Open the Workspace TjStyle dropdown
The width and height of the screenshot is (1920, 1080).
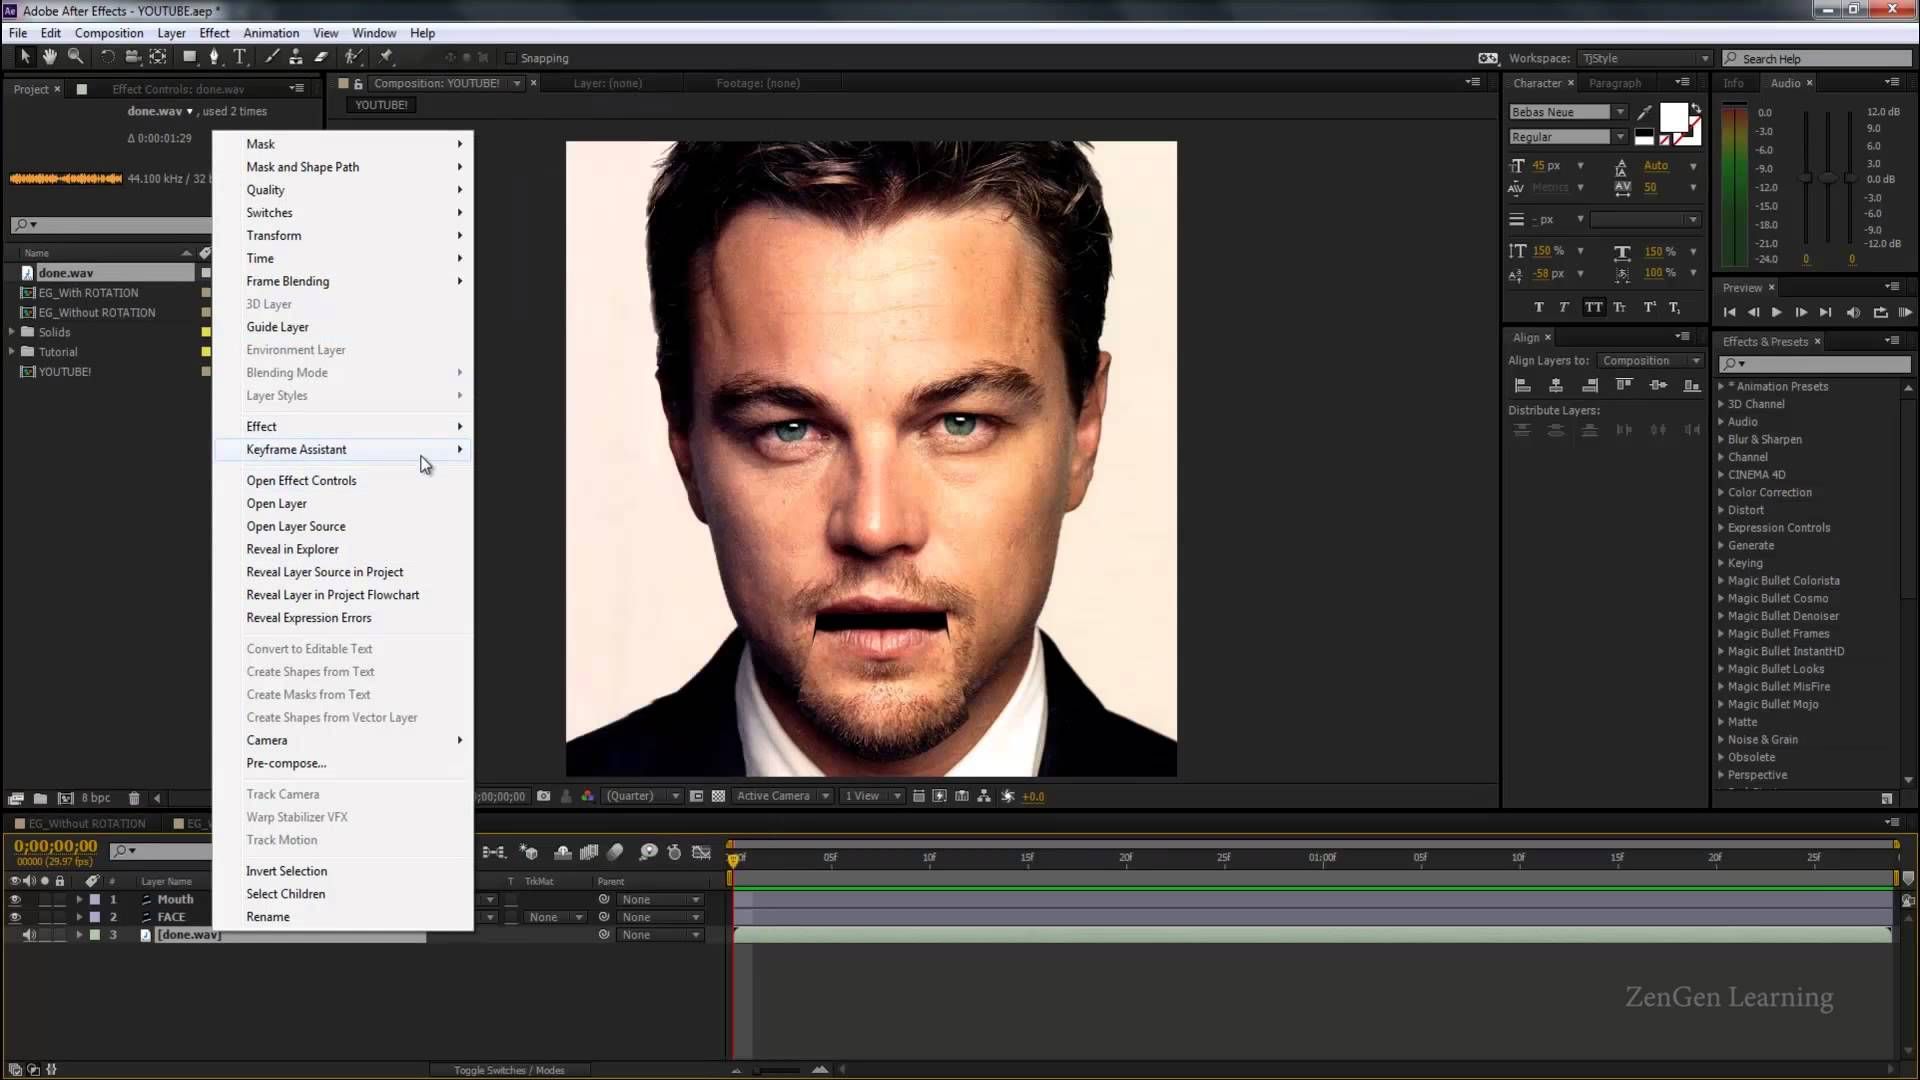click(x=1645, y=58)
